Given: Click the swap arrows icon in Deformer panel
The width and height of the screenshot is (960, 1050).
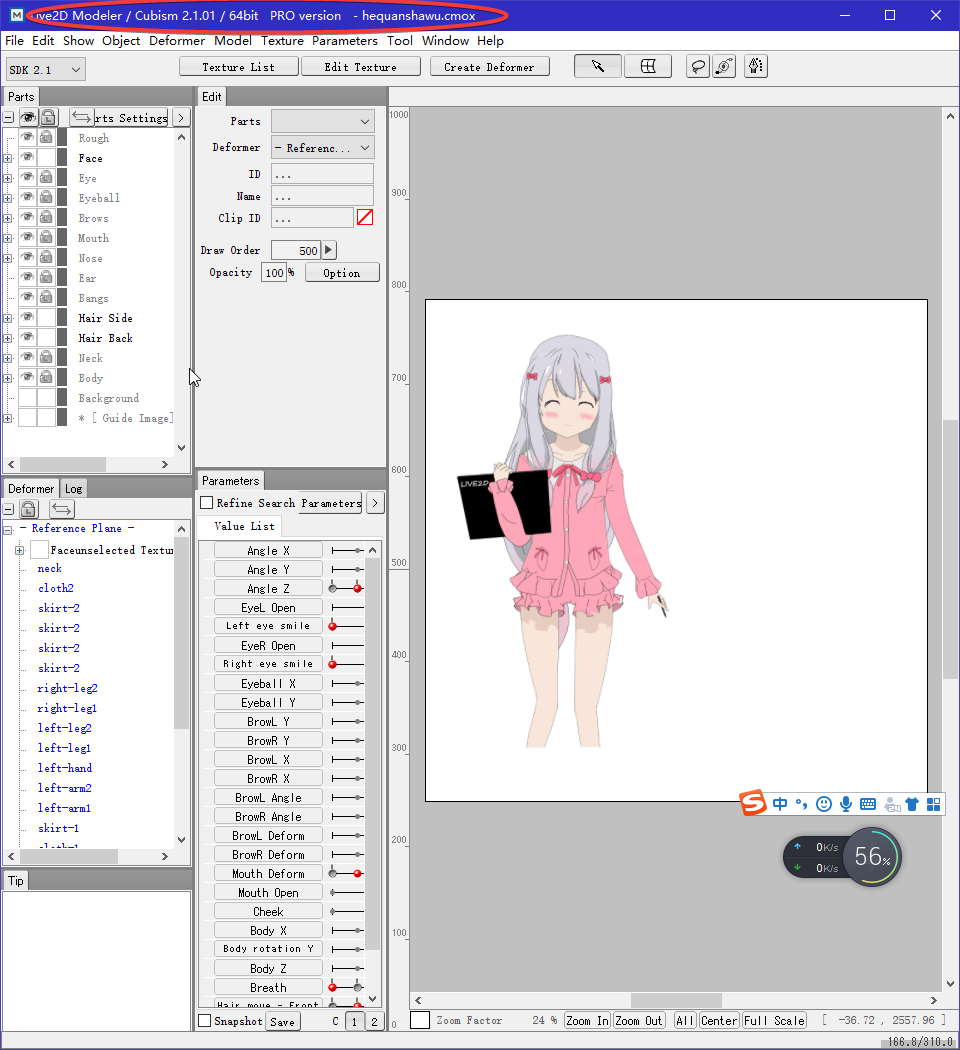Looking at the screenshot, I should [62, 509].
